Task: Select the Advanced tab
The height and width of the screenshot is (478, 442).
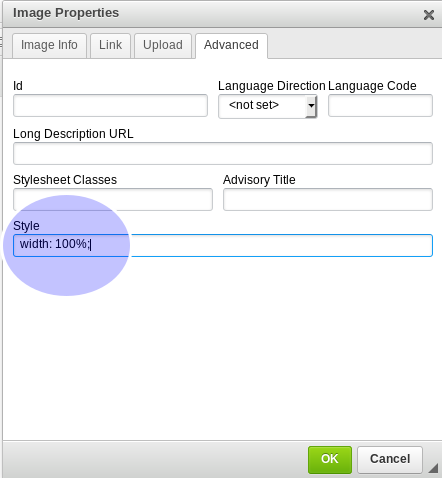Action: pyautogui.click(x=231, y=45)
